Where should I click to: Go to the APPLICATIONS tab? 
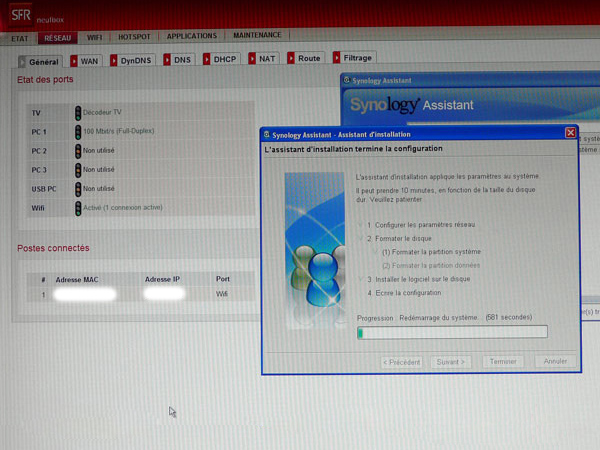[x=192, y=36]
